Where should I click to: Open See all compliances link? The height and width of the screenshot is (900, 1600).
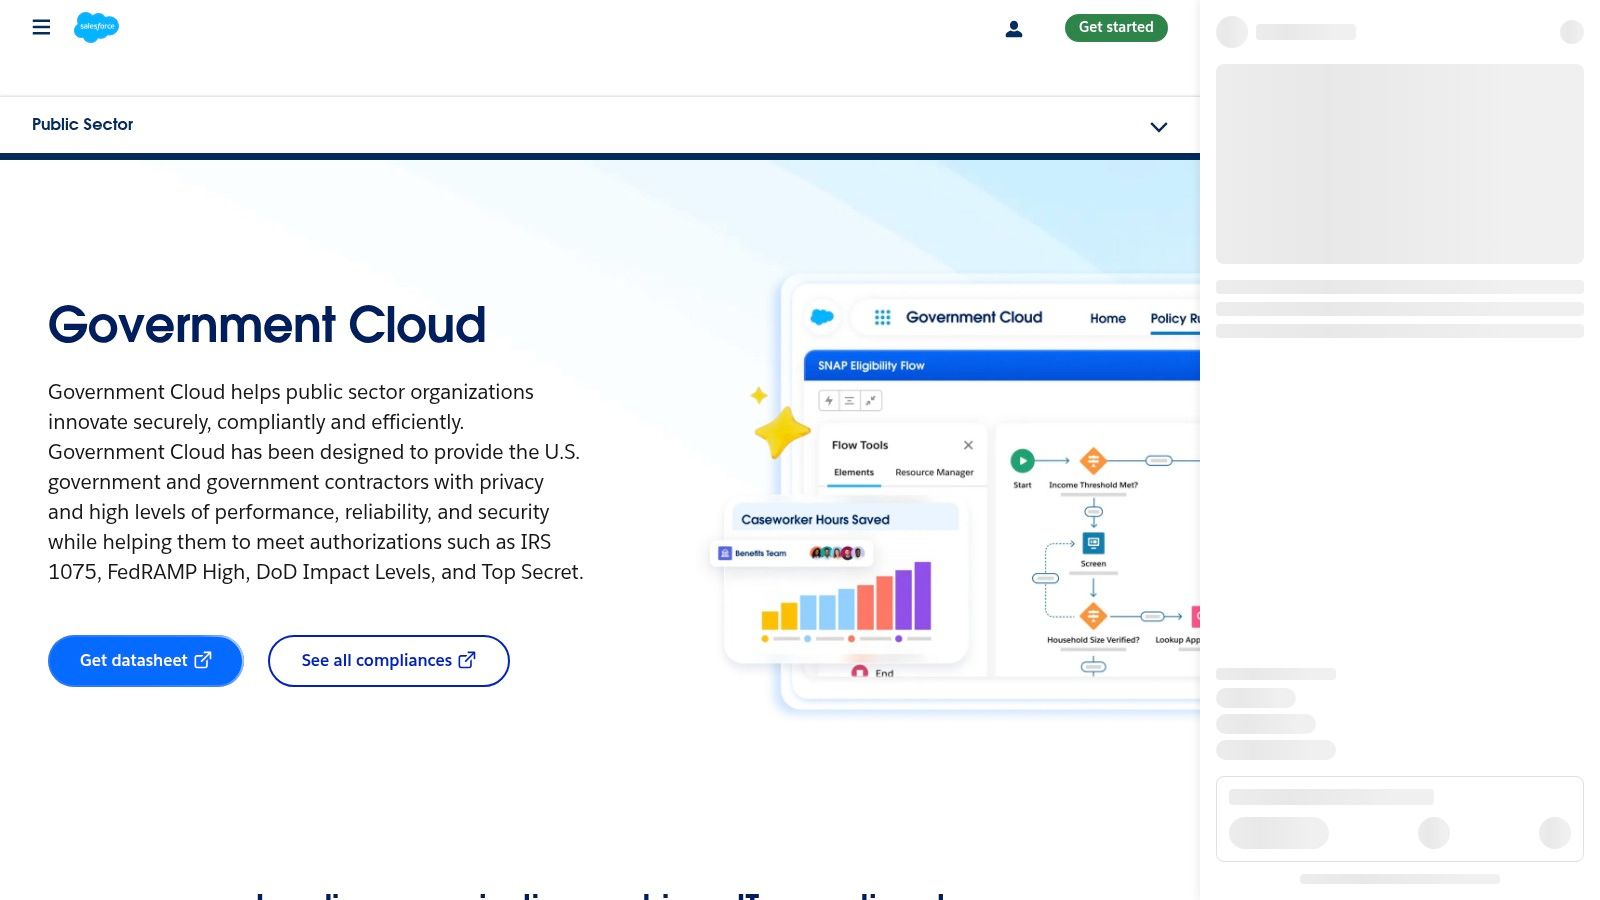pyautogui.click(x=389, y=661)
